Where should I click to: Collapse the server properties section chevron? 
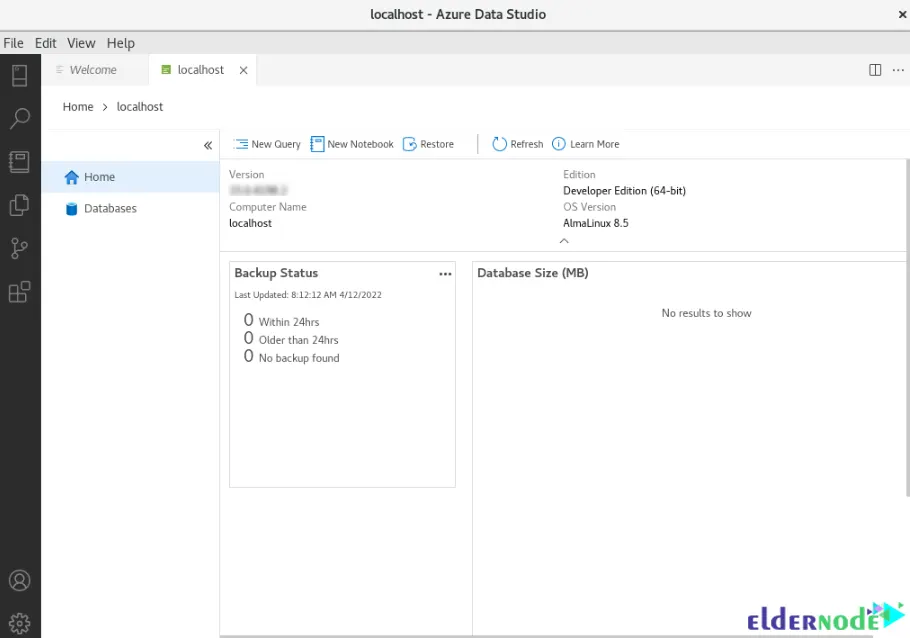click(564, 241)
